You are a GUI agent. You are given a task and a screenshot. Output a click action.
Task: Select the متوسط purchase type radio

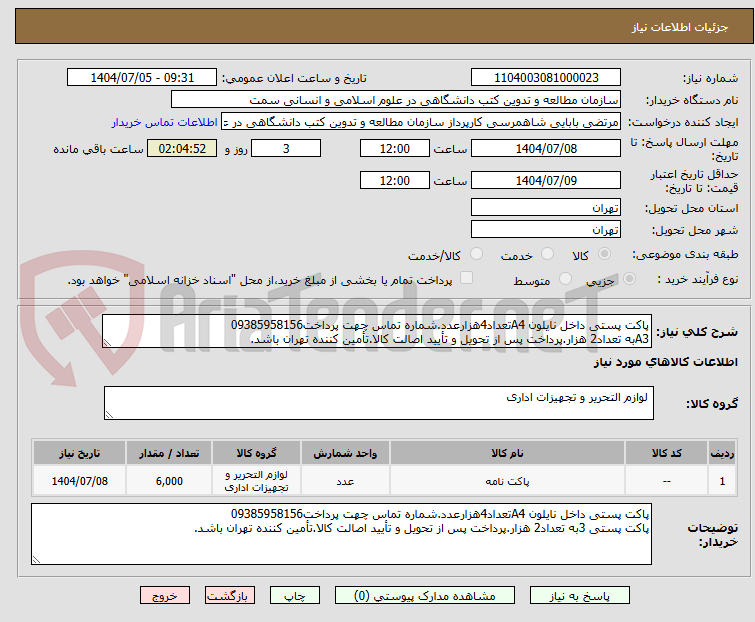pyautogui.click(x=565, y=278)
